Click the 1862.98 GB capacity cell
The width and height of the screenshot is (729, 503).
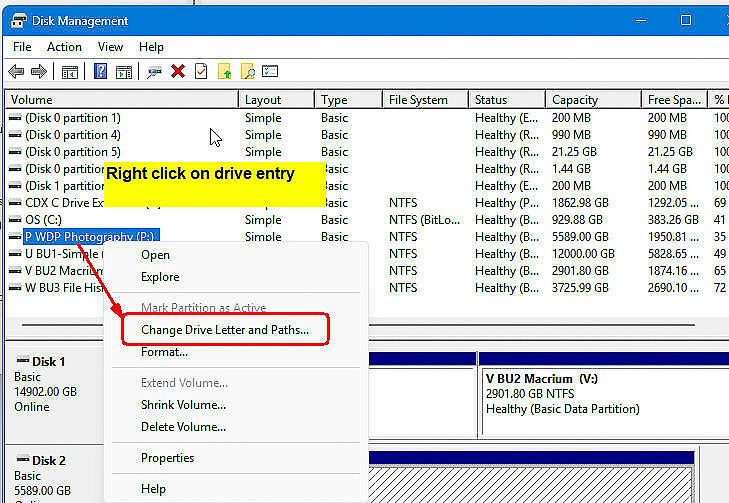(580, 203)
